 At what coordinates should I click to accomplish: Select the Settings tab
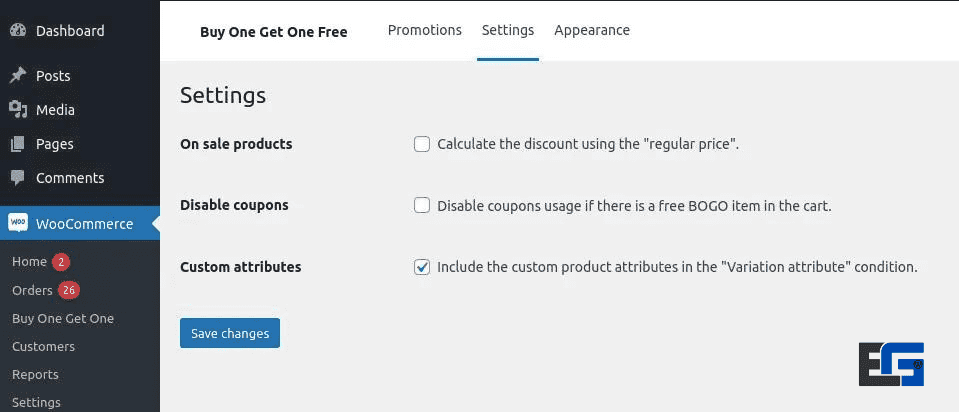pyautogui.click(x=508, y=30)
